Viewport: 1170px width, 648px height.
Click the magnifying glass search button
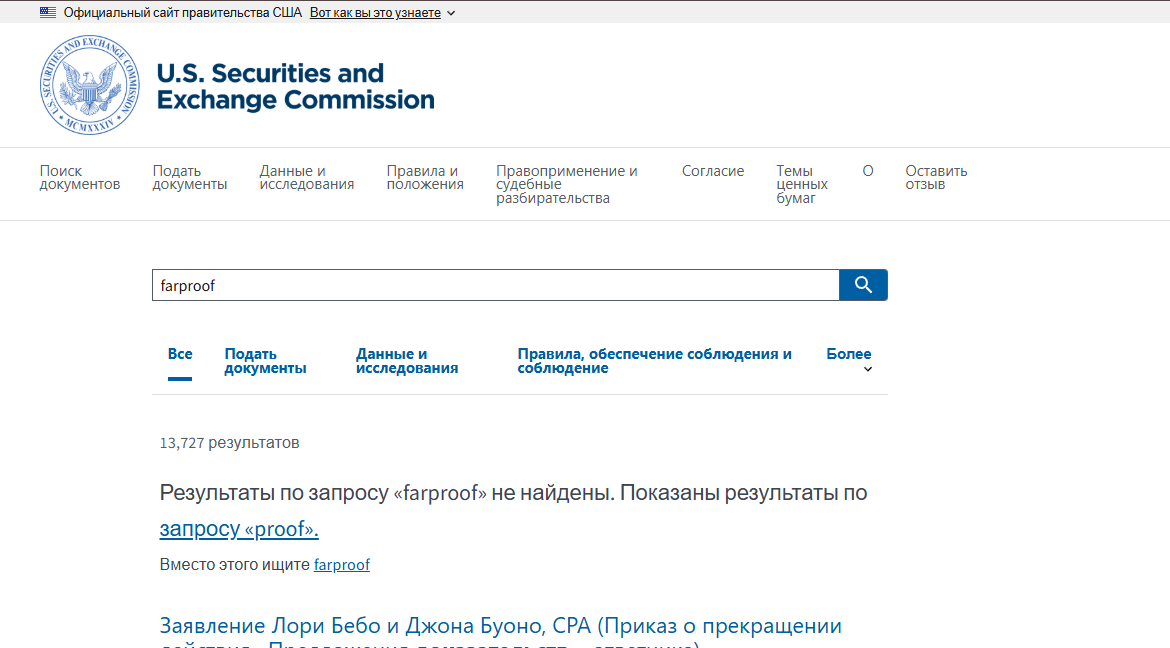(863, 285)
